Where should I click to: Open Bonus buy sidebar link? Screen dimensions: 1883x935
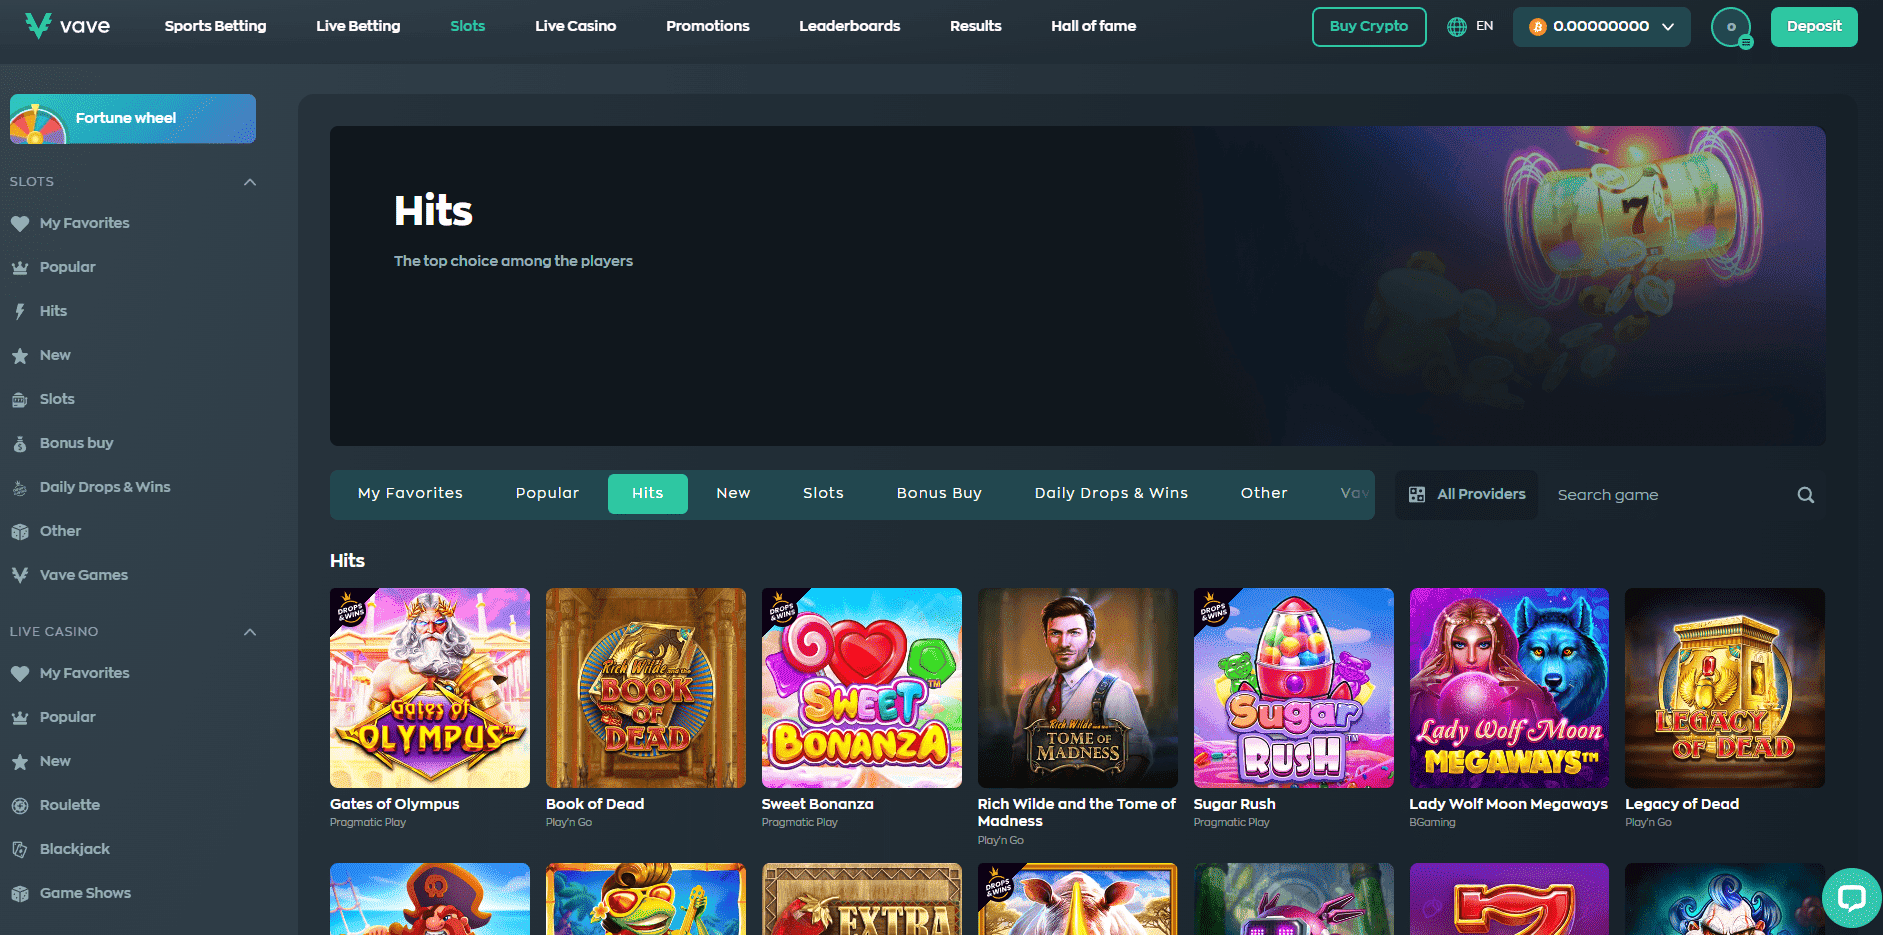coord(76,443)
